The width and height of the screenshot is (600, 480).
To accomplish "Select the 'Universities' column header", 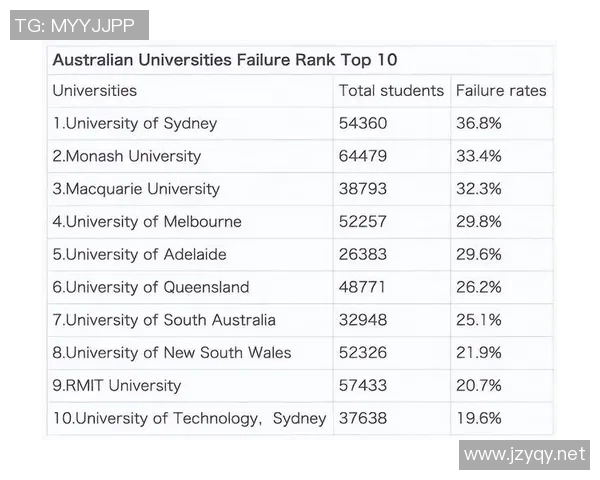I will pos(95,91).
